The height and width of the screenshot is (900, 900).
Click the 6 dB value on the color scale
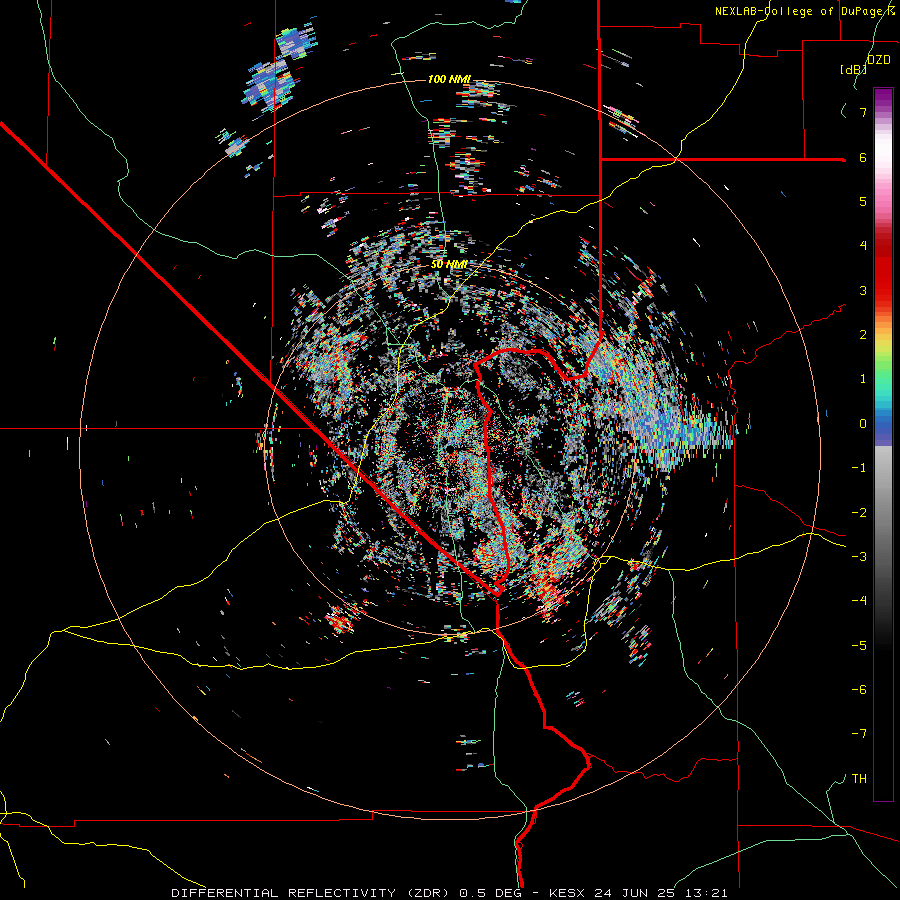click(x=863, y=157)
